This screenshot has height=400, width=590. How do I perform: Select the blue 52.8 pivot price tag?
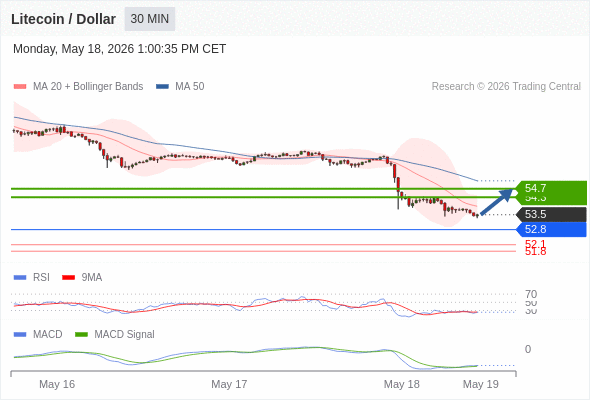click(551, 230)
